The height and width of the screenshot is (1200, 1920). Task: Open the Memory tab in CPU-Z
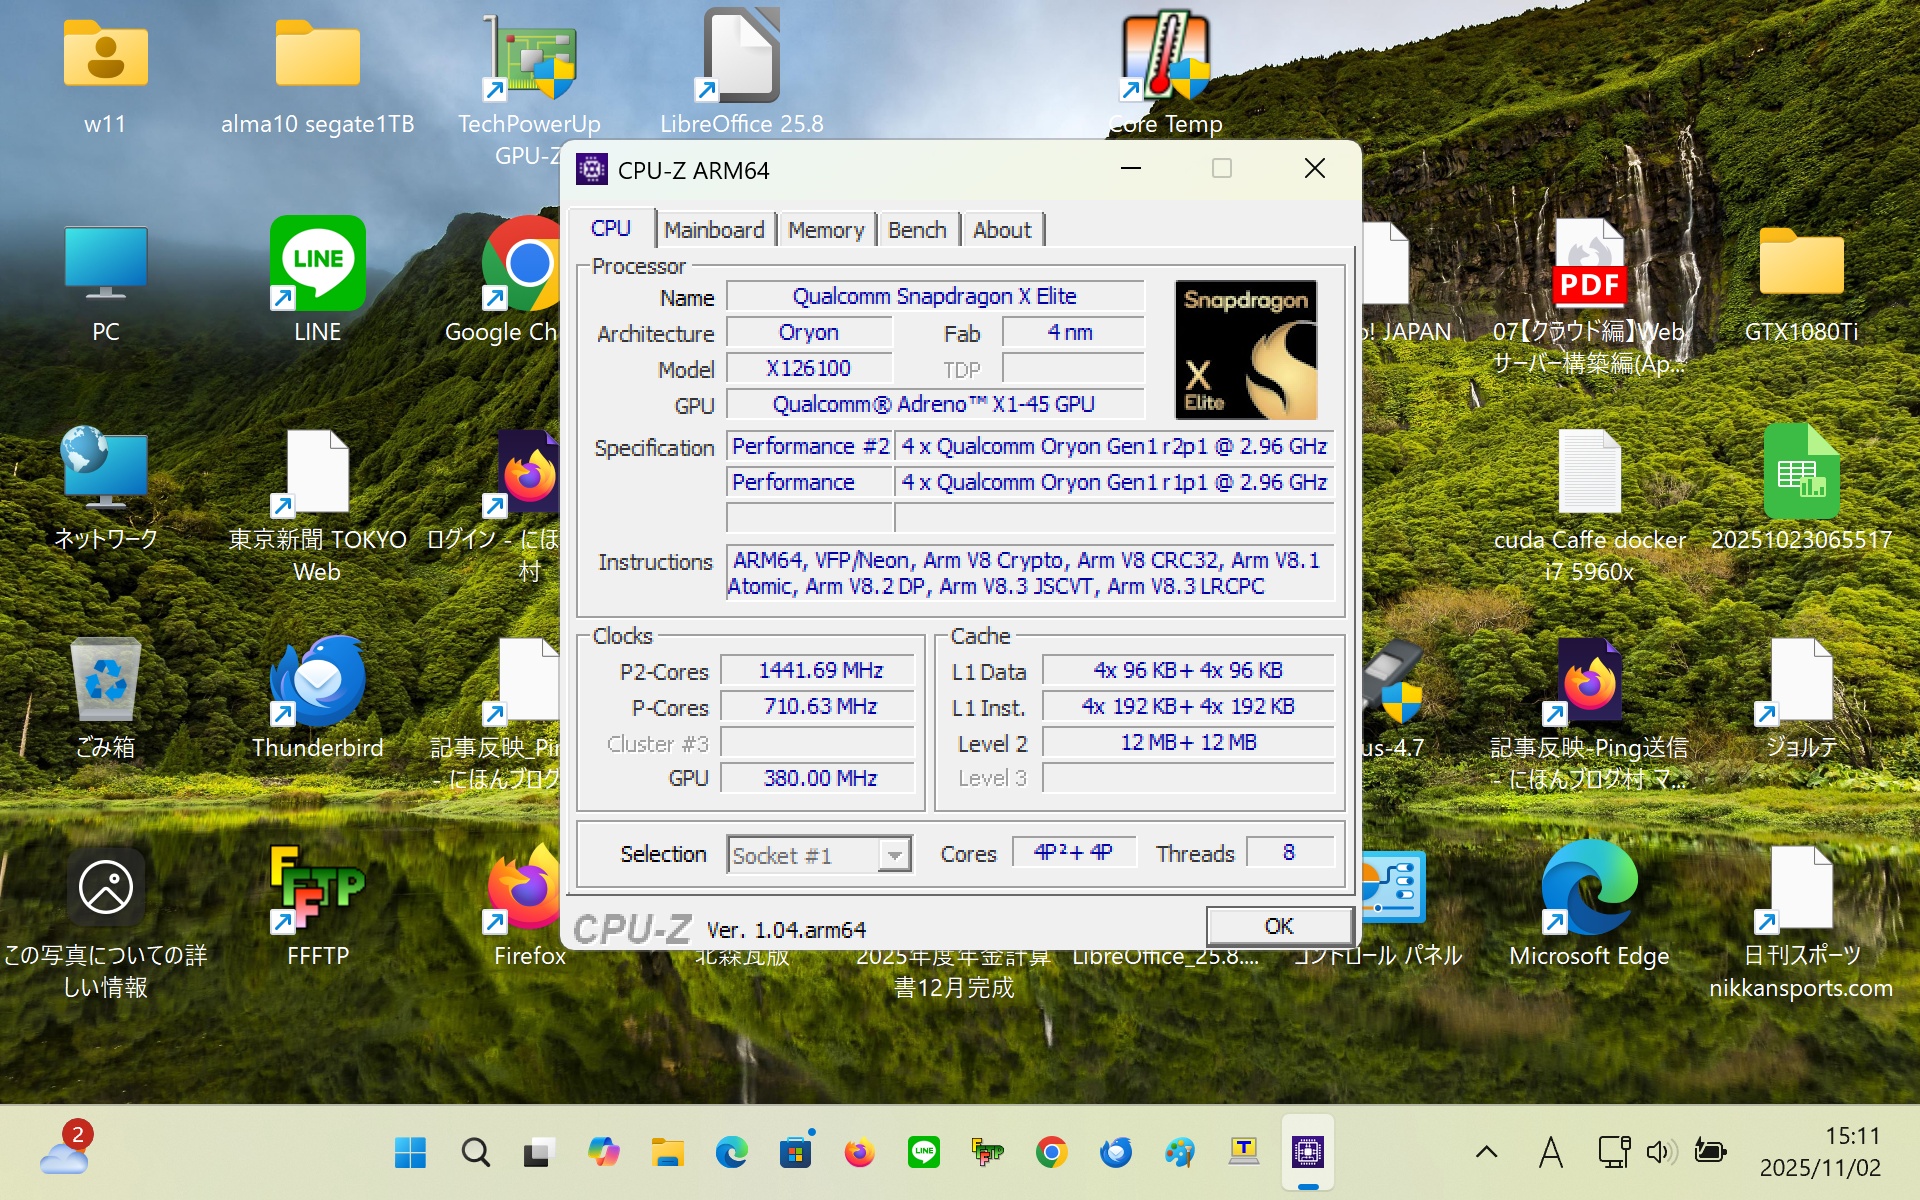point(826,230)
